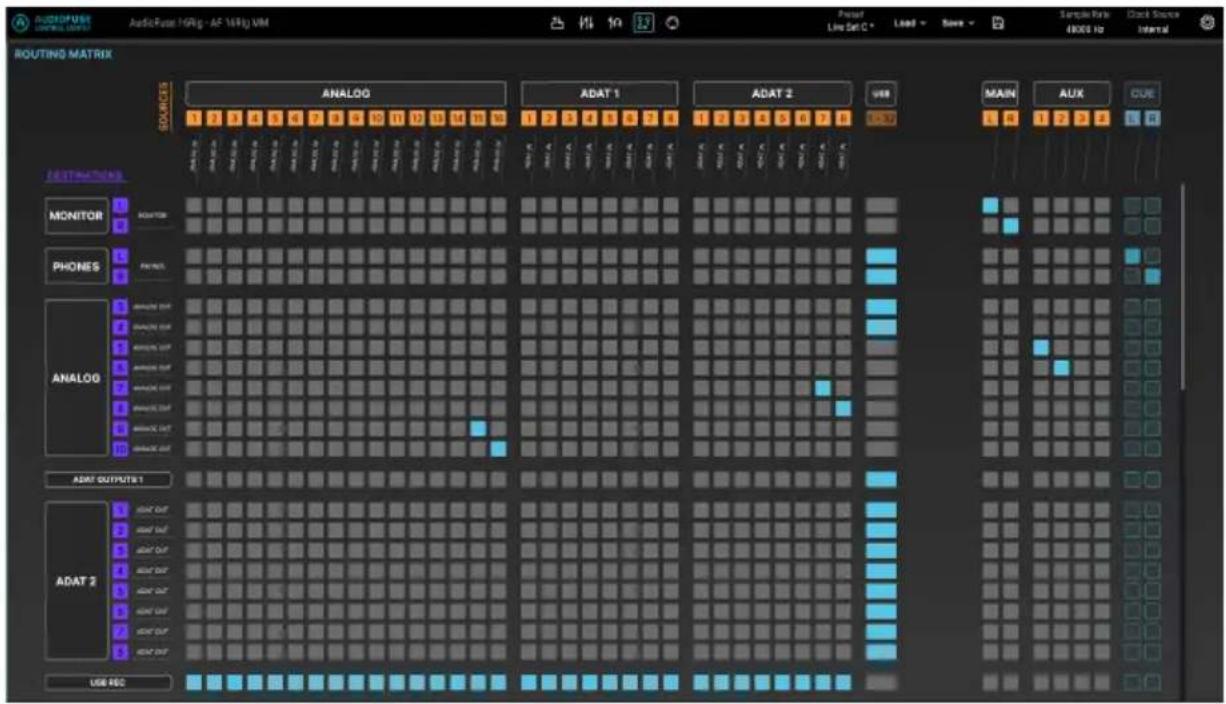This screenshot has height=704, width=1226.
Task: Toggle lit ADAT 2 ch 8 to Analog out 8 cell
Action: [x=843, y=408]
